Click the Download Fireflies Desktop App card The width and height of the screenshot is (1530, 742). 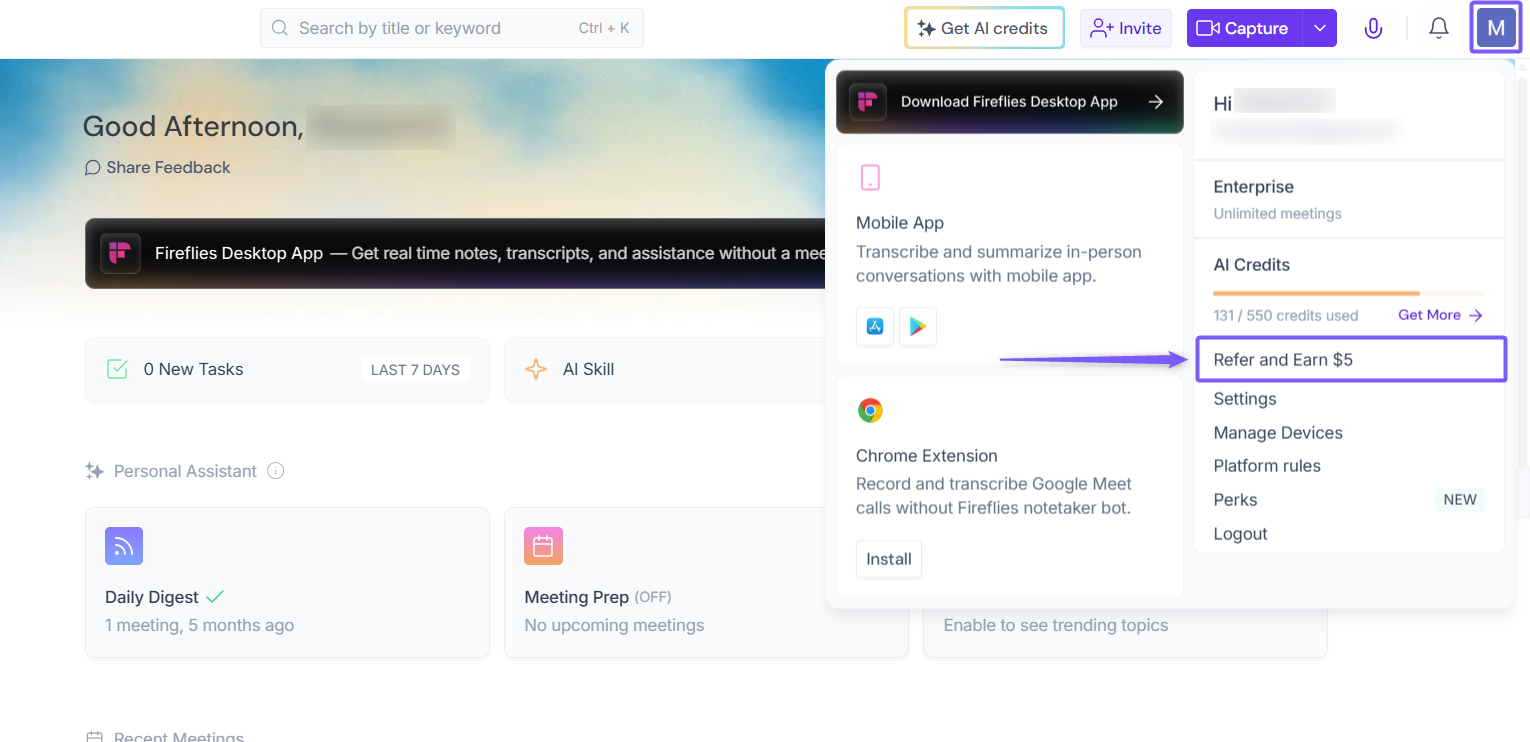[1010, 101]
